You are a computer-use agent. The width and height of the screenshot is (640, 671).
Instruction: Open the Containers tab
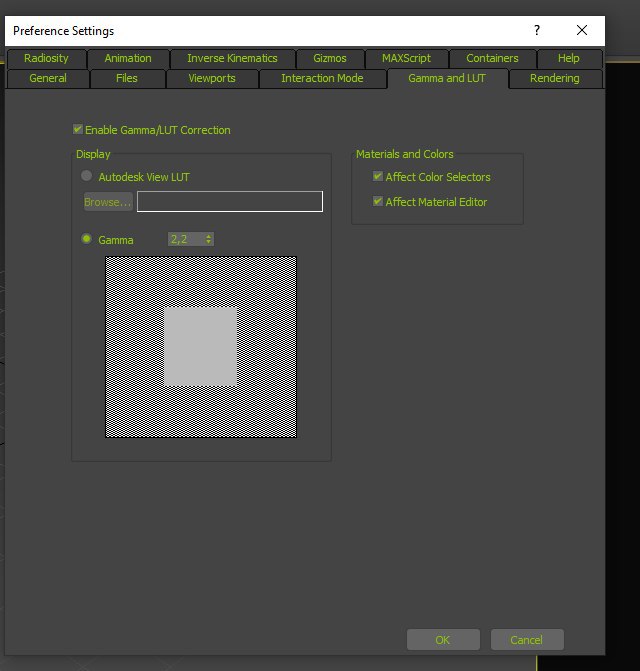pyautogui.click(x=492, y=58)
